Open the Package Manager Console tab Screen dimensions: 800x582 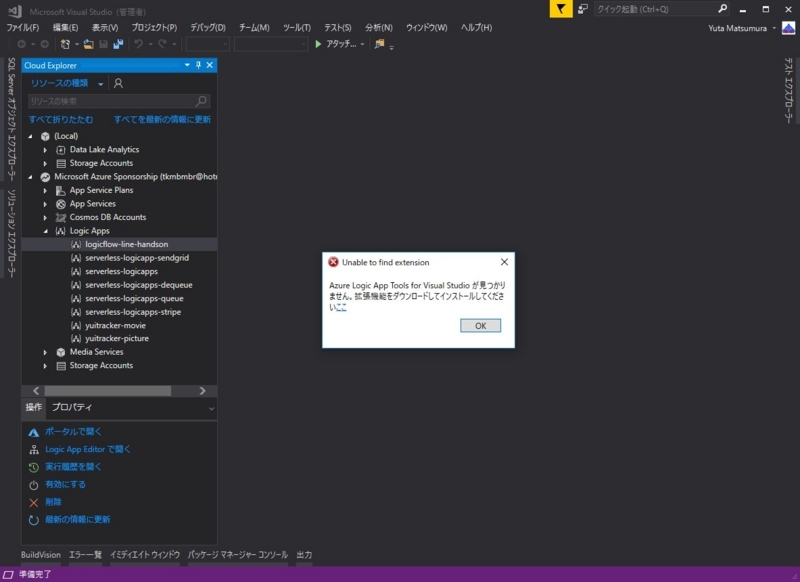click(238, 555)
